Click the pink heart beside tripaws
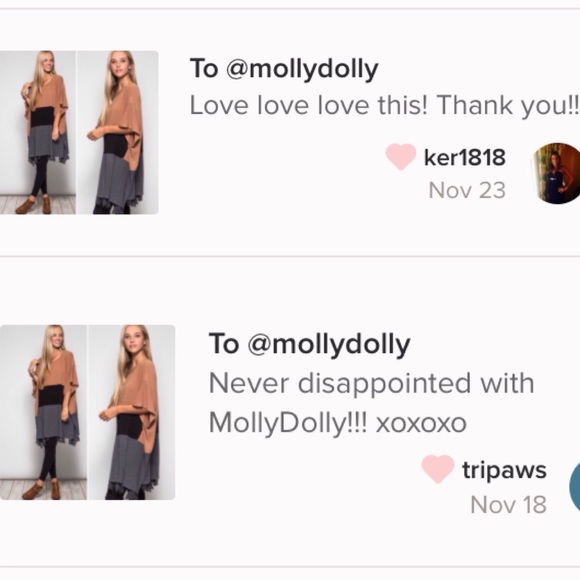The image size is (580, 580). pyautogui.click(x=438, y=469)
